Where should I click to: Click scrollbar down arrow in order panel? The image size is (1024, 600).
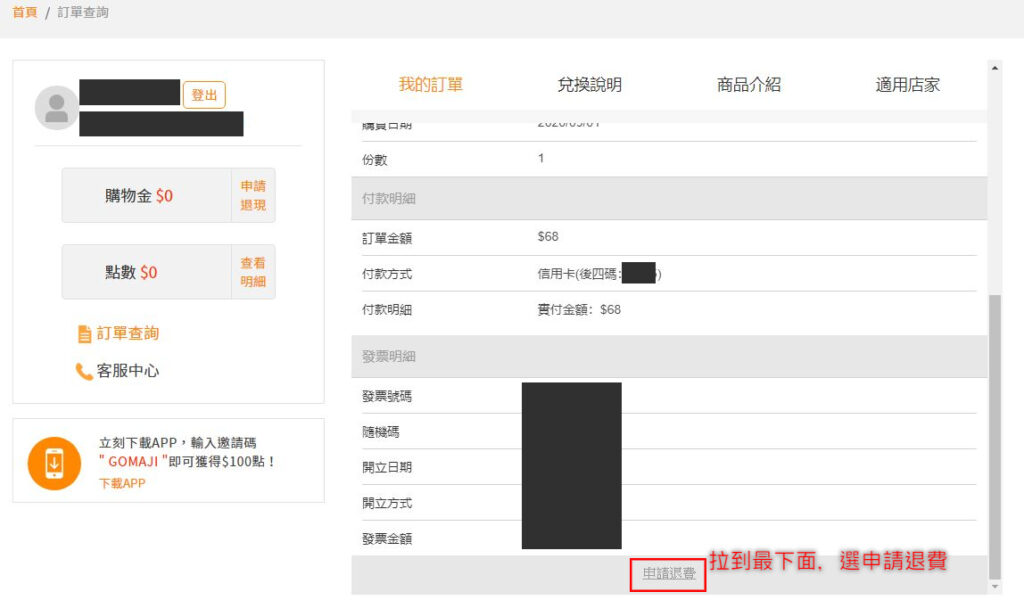coord(994,586)
